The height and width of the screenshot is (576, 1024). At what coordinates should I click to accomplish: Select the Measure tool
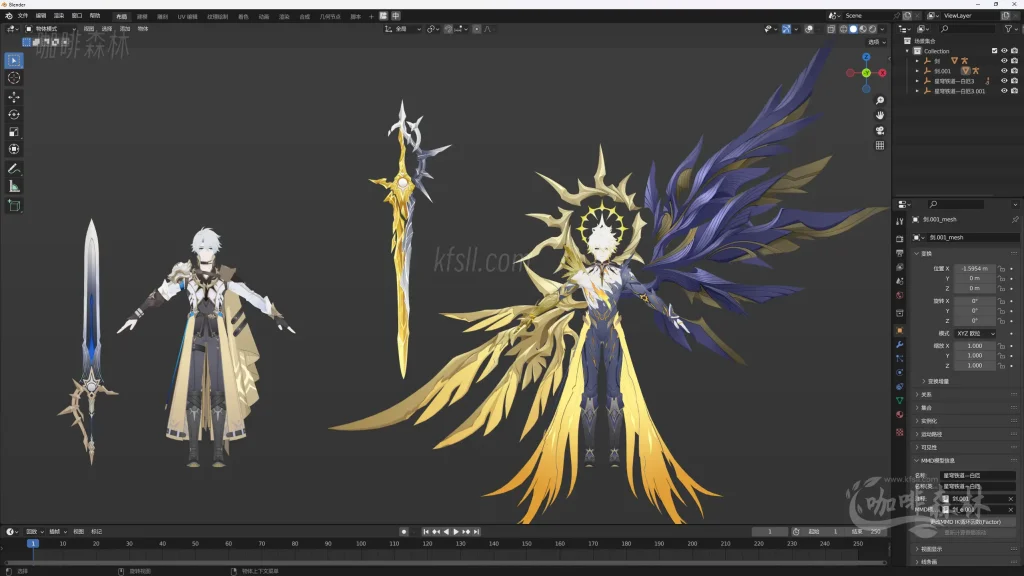(x=14, y=187)
